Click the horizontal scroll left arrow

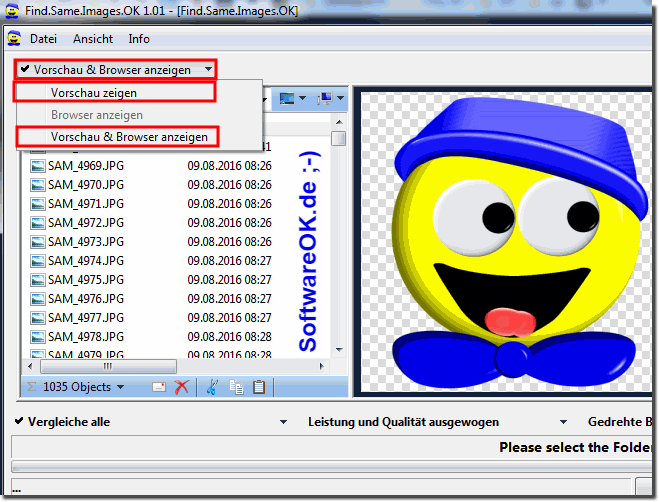point(30,366)
